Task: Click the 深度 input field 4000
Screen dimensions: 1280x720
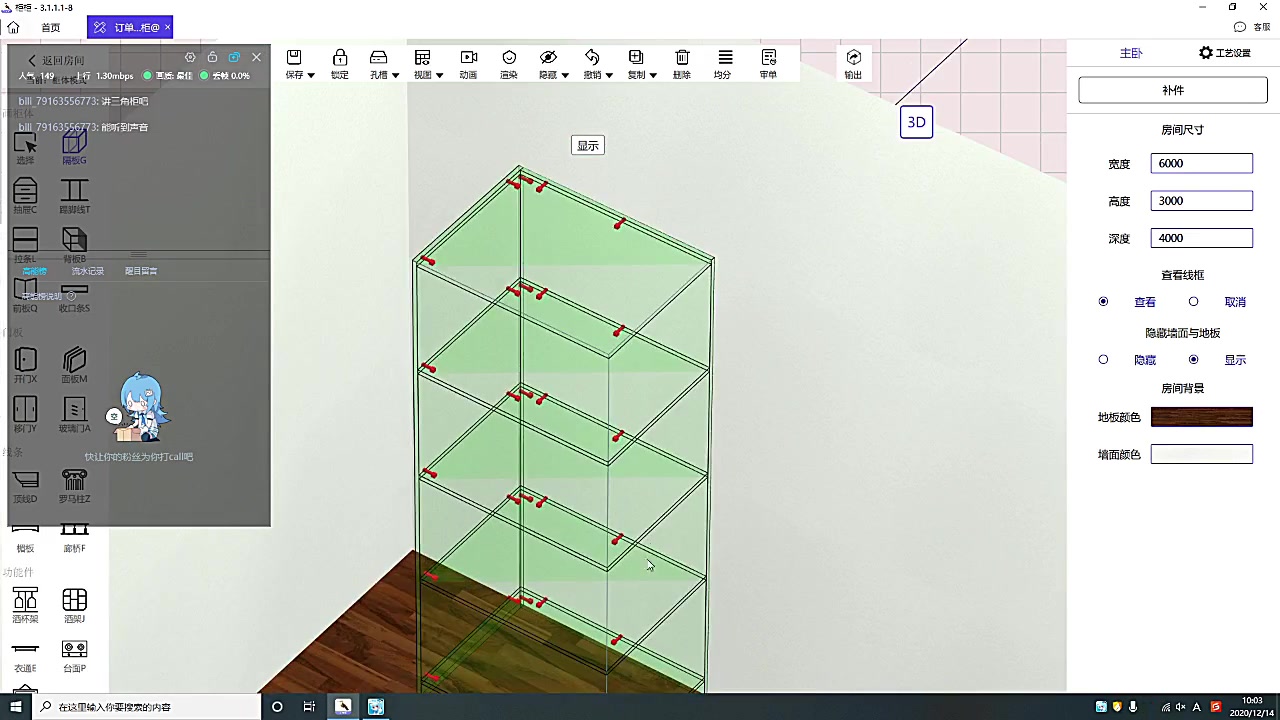Action: pos(1201,239)
